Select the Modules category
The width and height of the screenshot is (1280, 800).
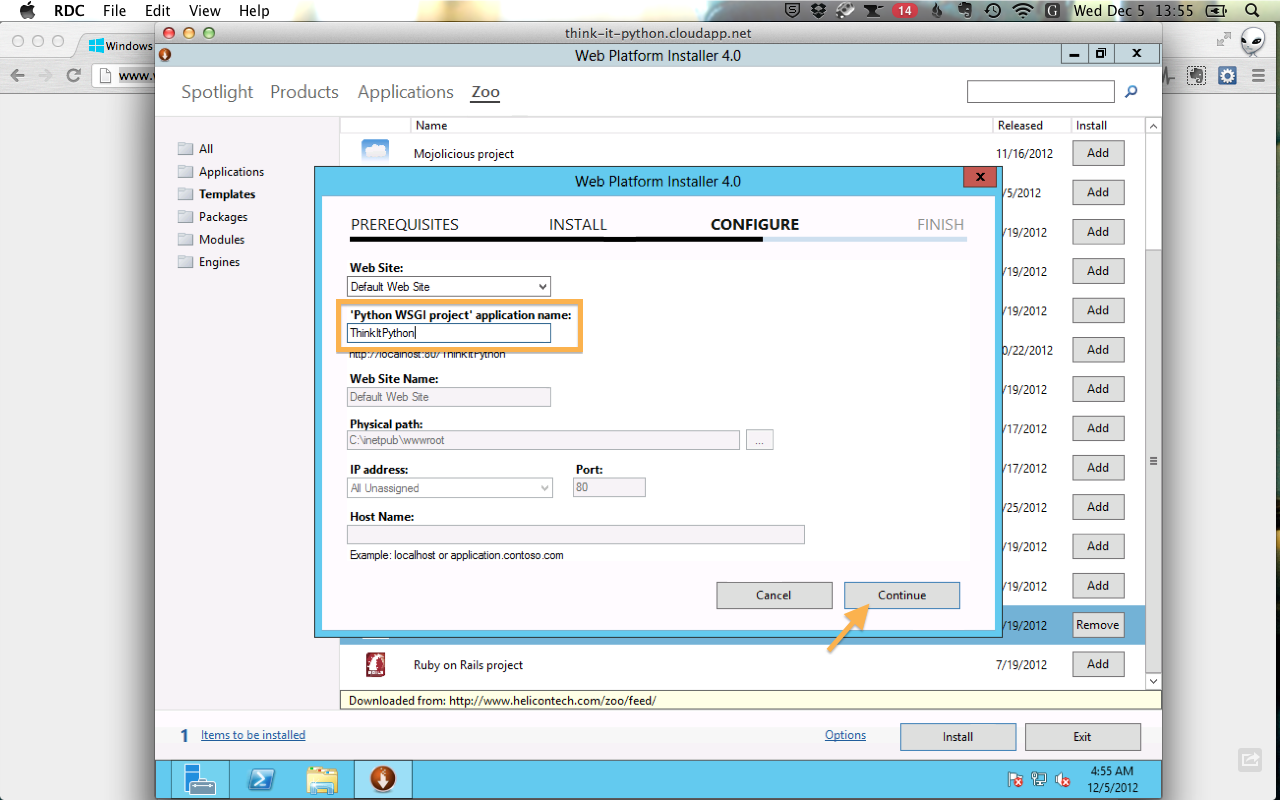(222, 240)
